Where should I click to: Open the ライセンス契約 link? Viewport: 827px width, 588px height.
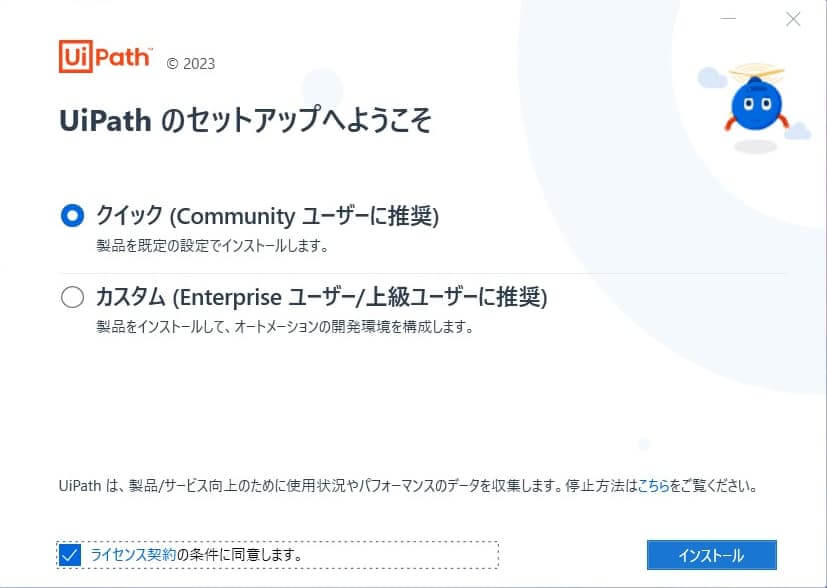point(133,554)
